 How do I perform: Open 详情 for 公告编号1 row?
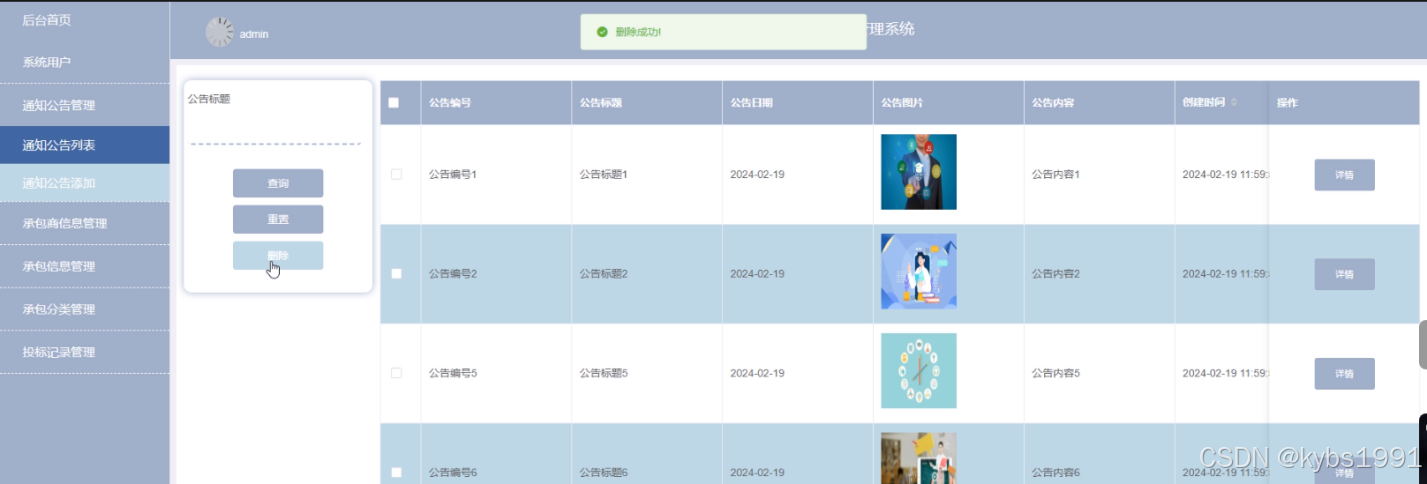click(1344, 174)
